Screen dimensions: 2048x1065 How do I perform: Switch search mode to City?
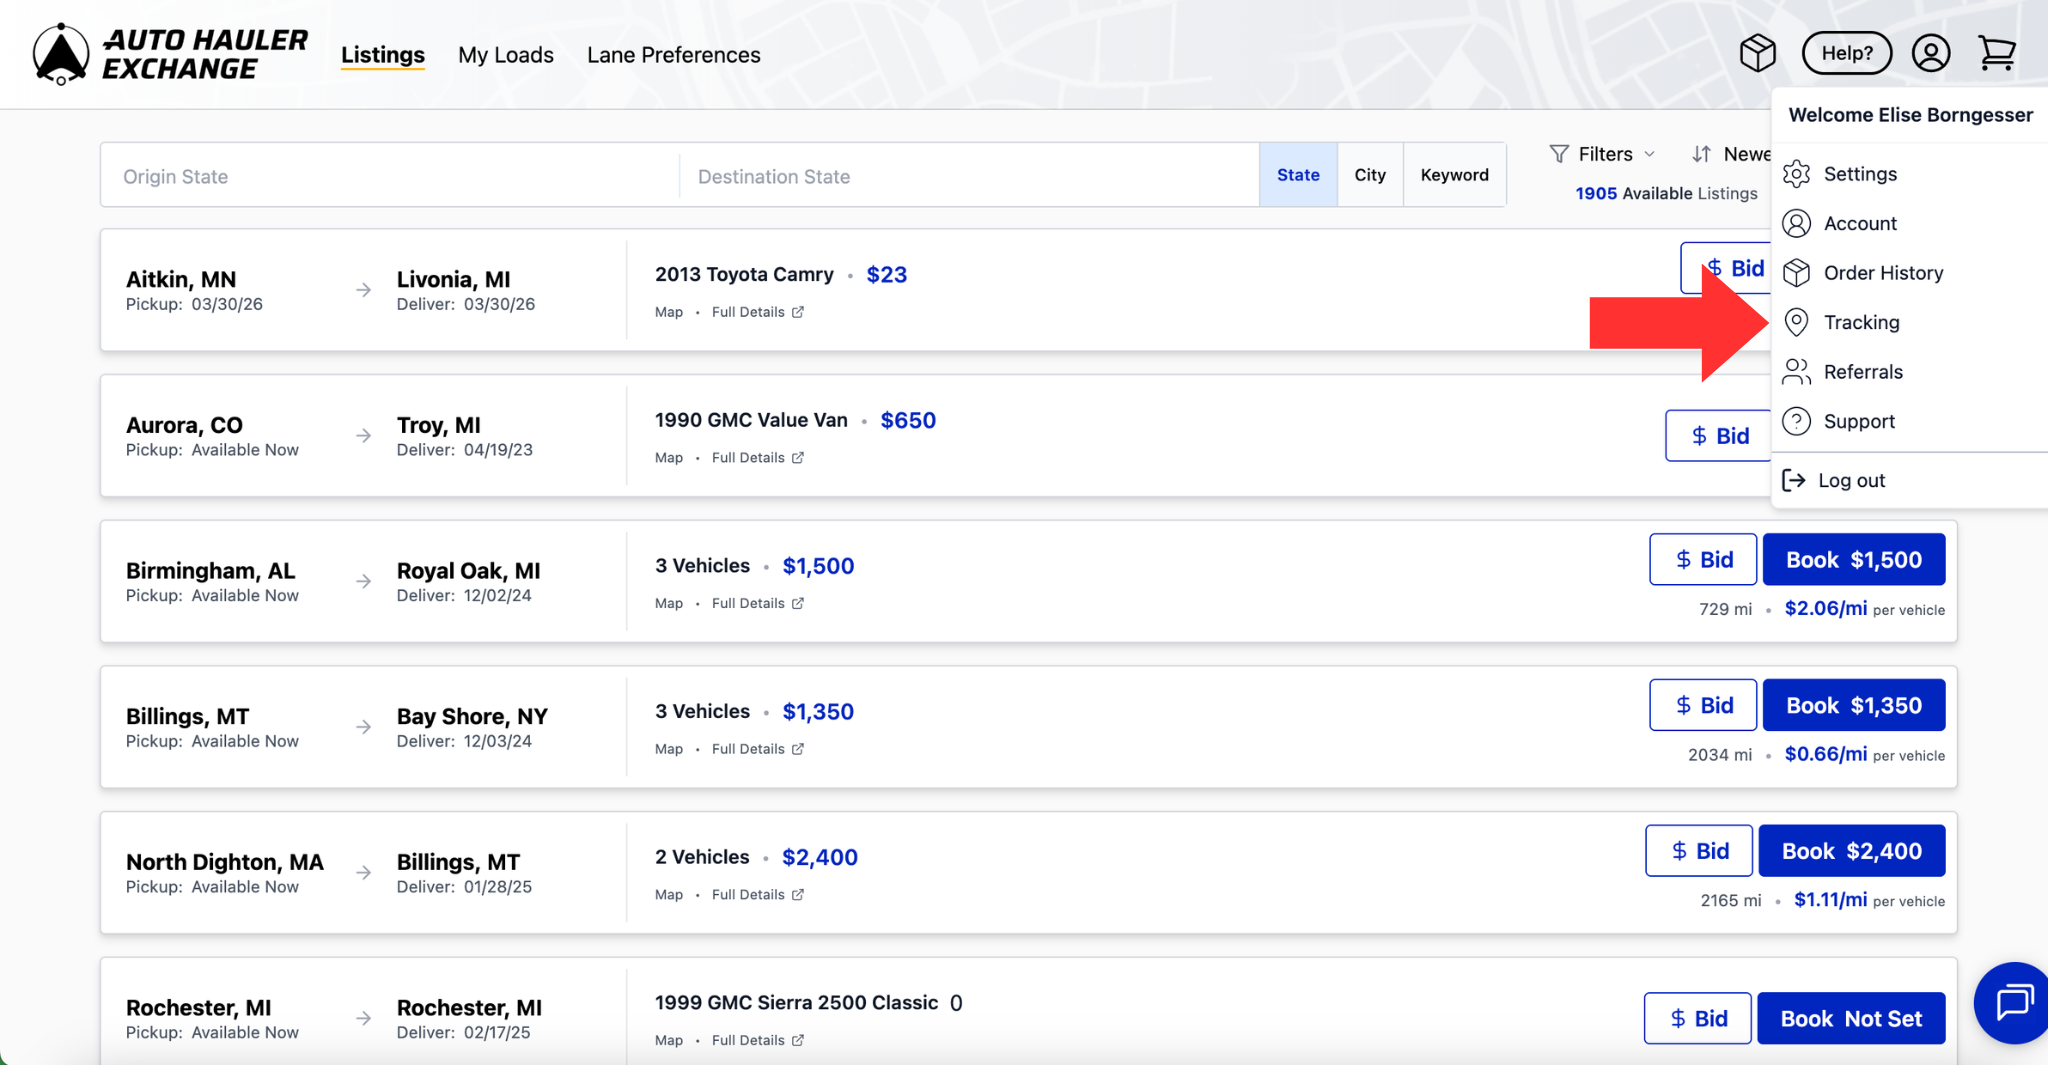1370,175
